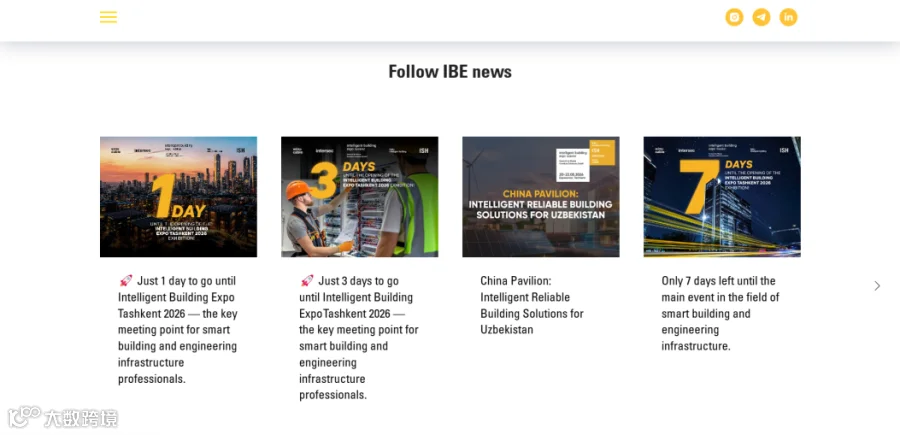Read 'China Pavilion: Intelligent Reliable Building Solutions' article
The image size is (900, 435).
532,305
